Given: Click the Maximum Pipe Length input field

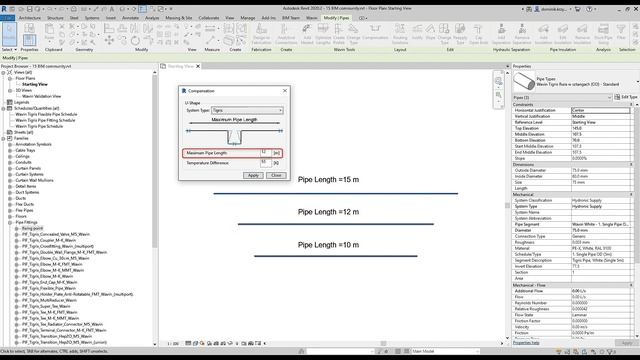Looking at the screenshot, I should coord(266,153).
